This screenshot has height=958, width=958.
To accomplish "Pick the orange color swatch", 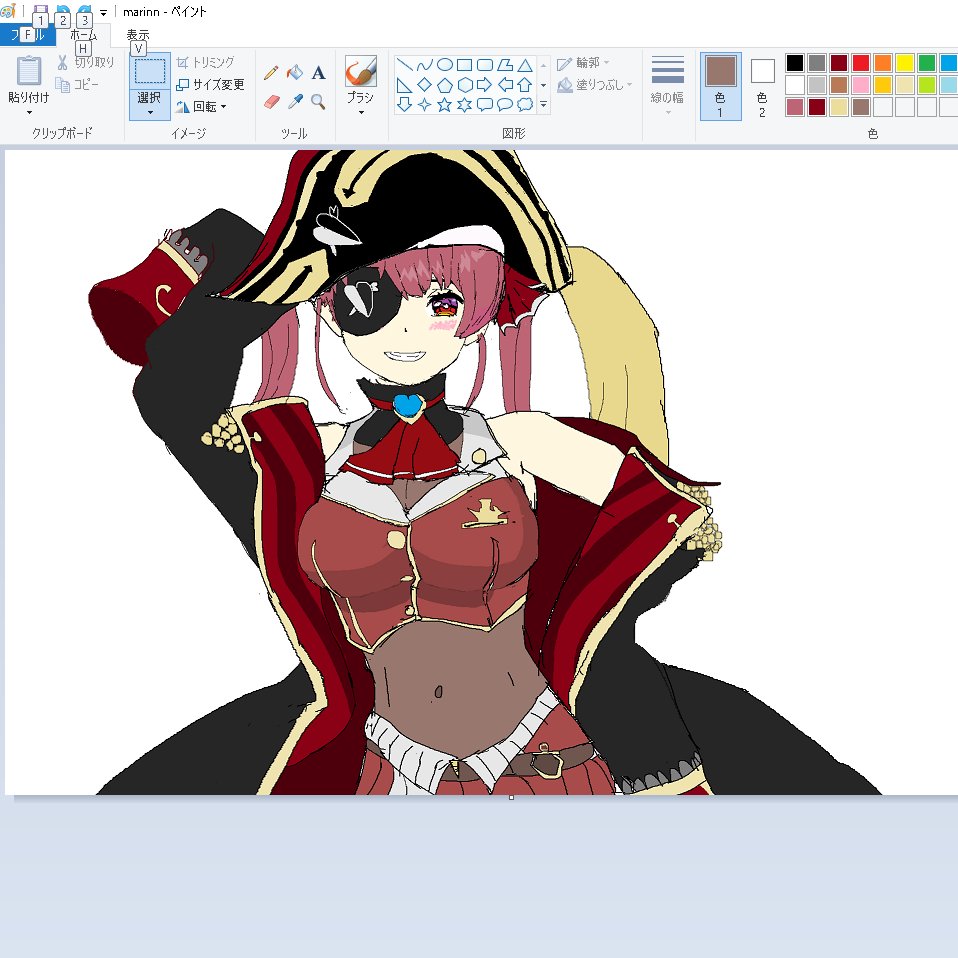I will pos(883,63).
